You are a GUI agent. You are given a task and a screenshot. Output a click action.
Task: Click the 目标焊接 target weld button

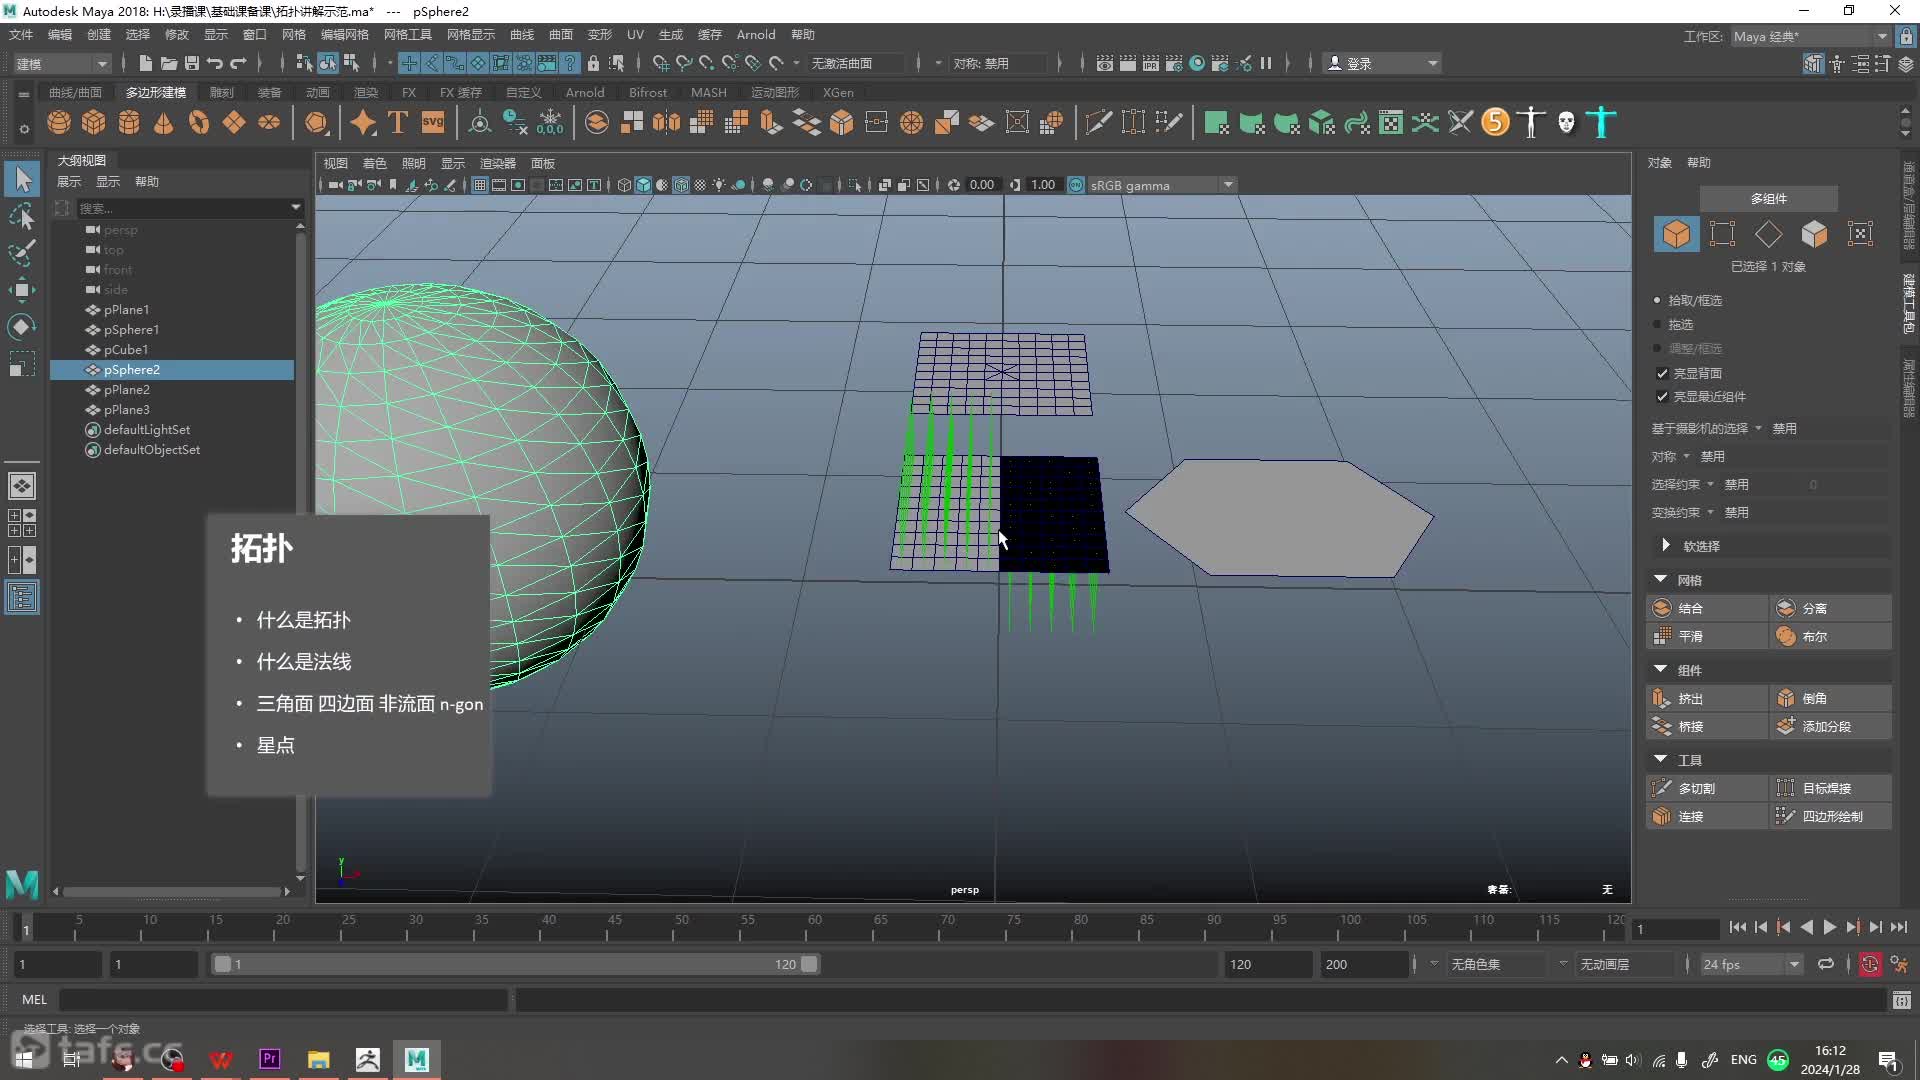1831,788
